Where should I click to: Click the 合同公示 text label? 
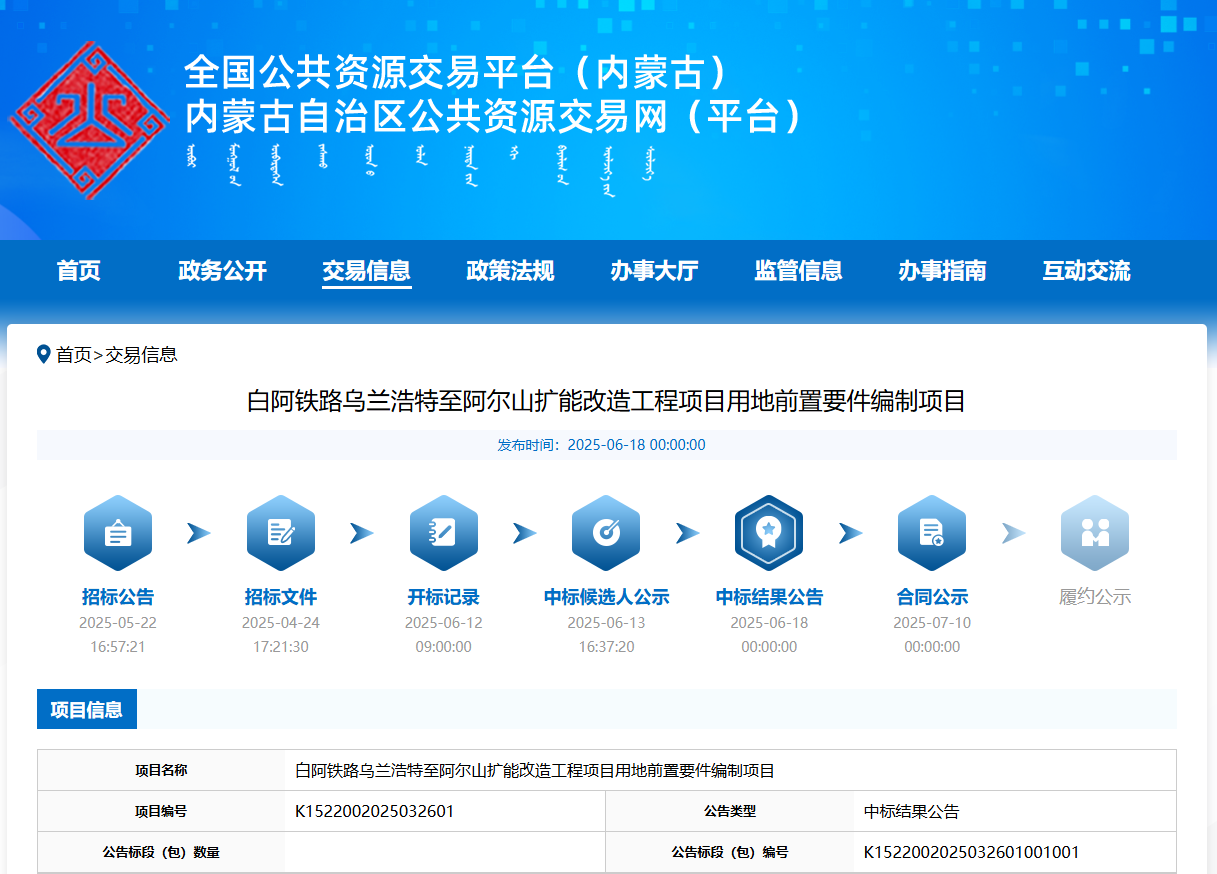(x=932, y=597)
